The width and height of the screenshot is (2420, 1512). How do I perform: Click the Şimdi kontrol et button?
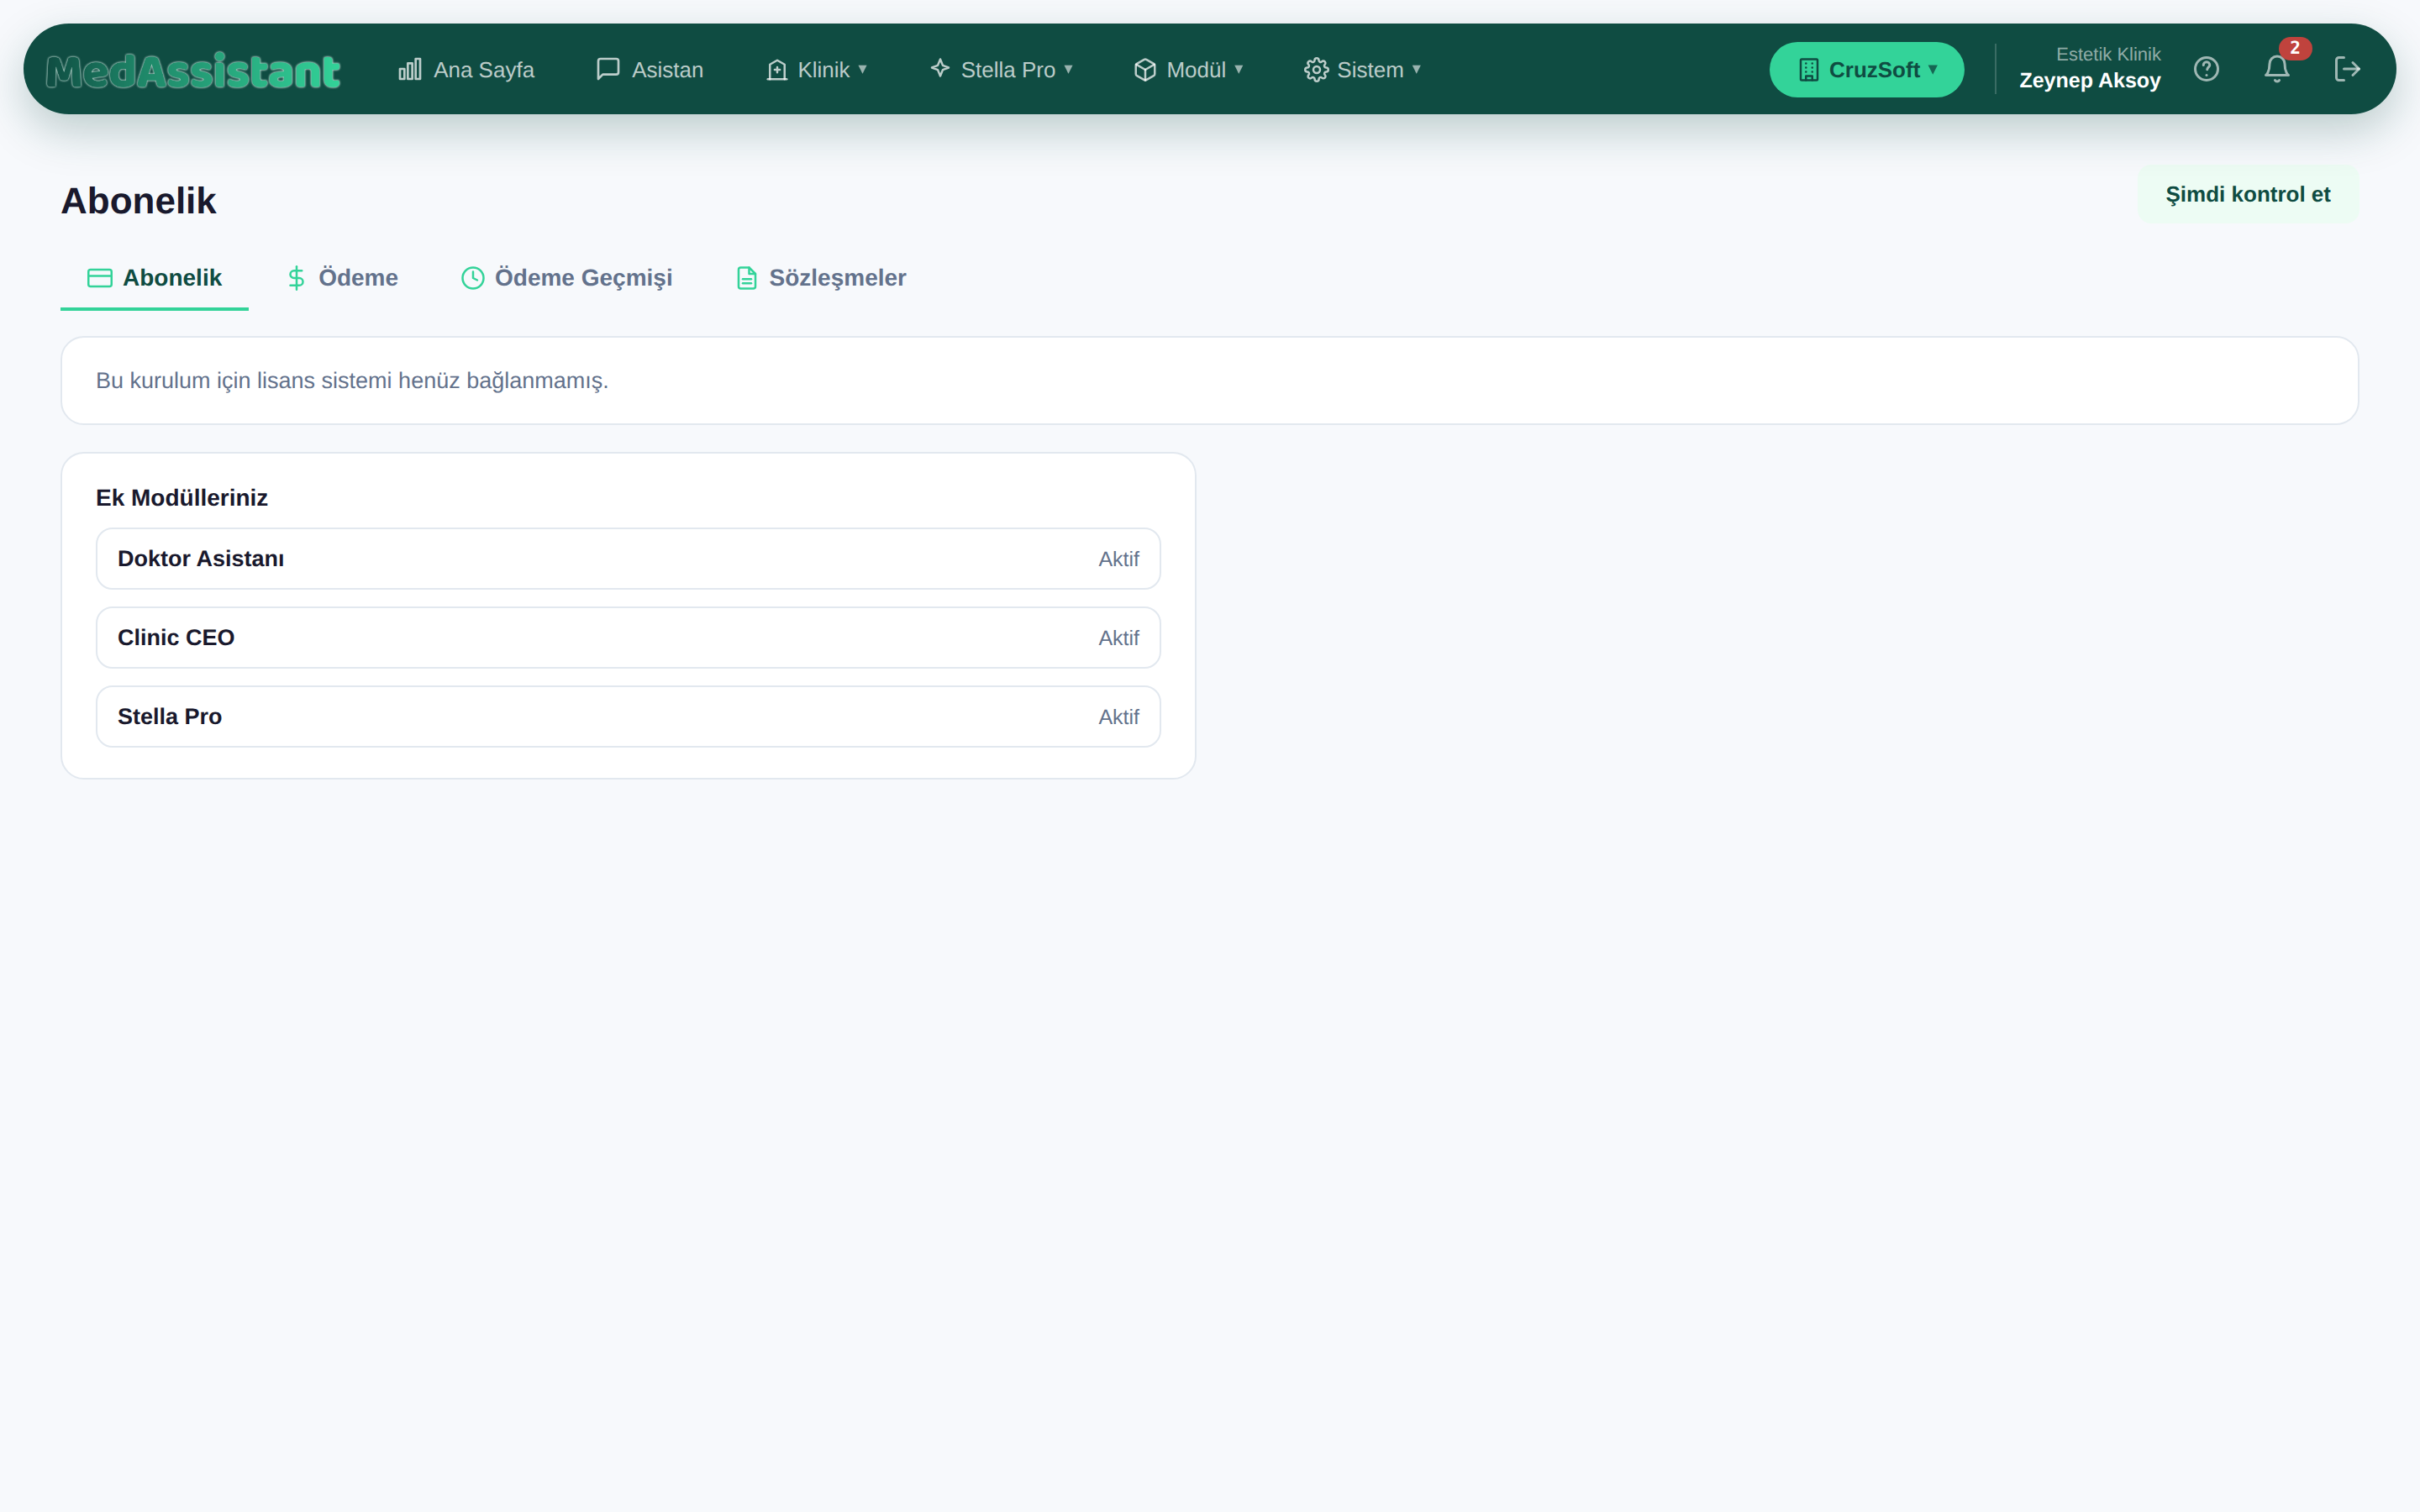(2247, 194)
